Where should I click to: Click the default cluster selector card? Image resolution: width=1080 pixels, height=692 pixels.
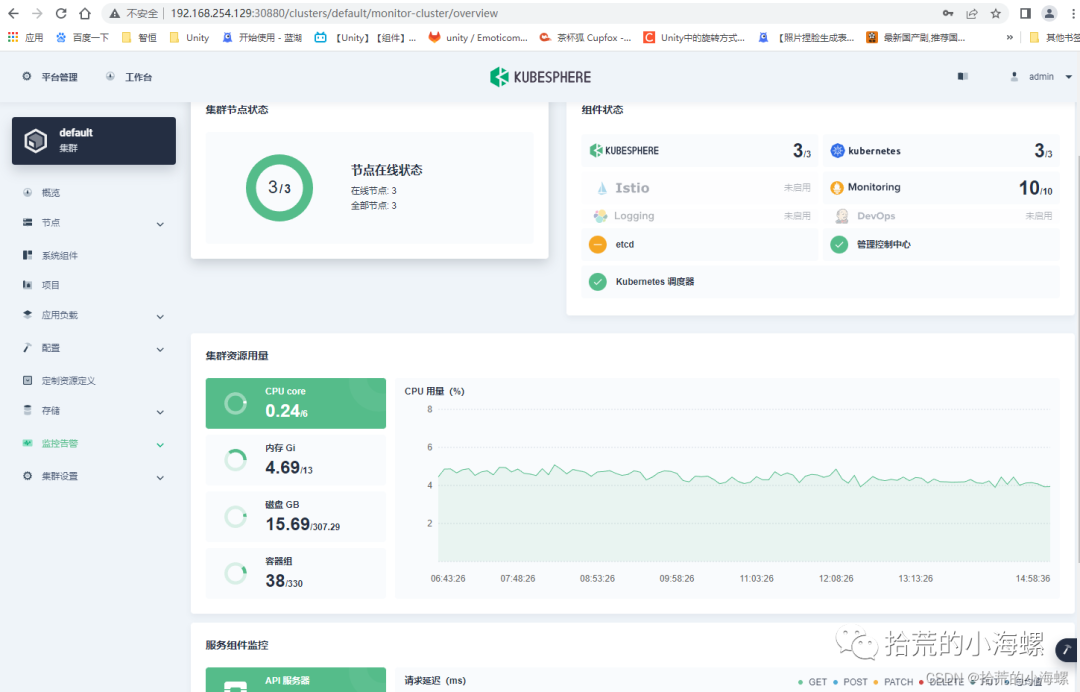(x=94, y=140)
